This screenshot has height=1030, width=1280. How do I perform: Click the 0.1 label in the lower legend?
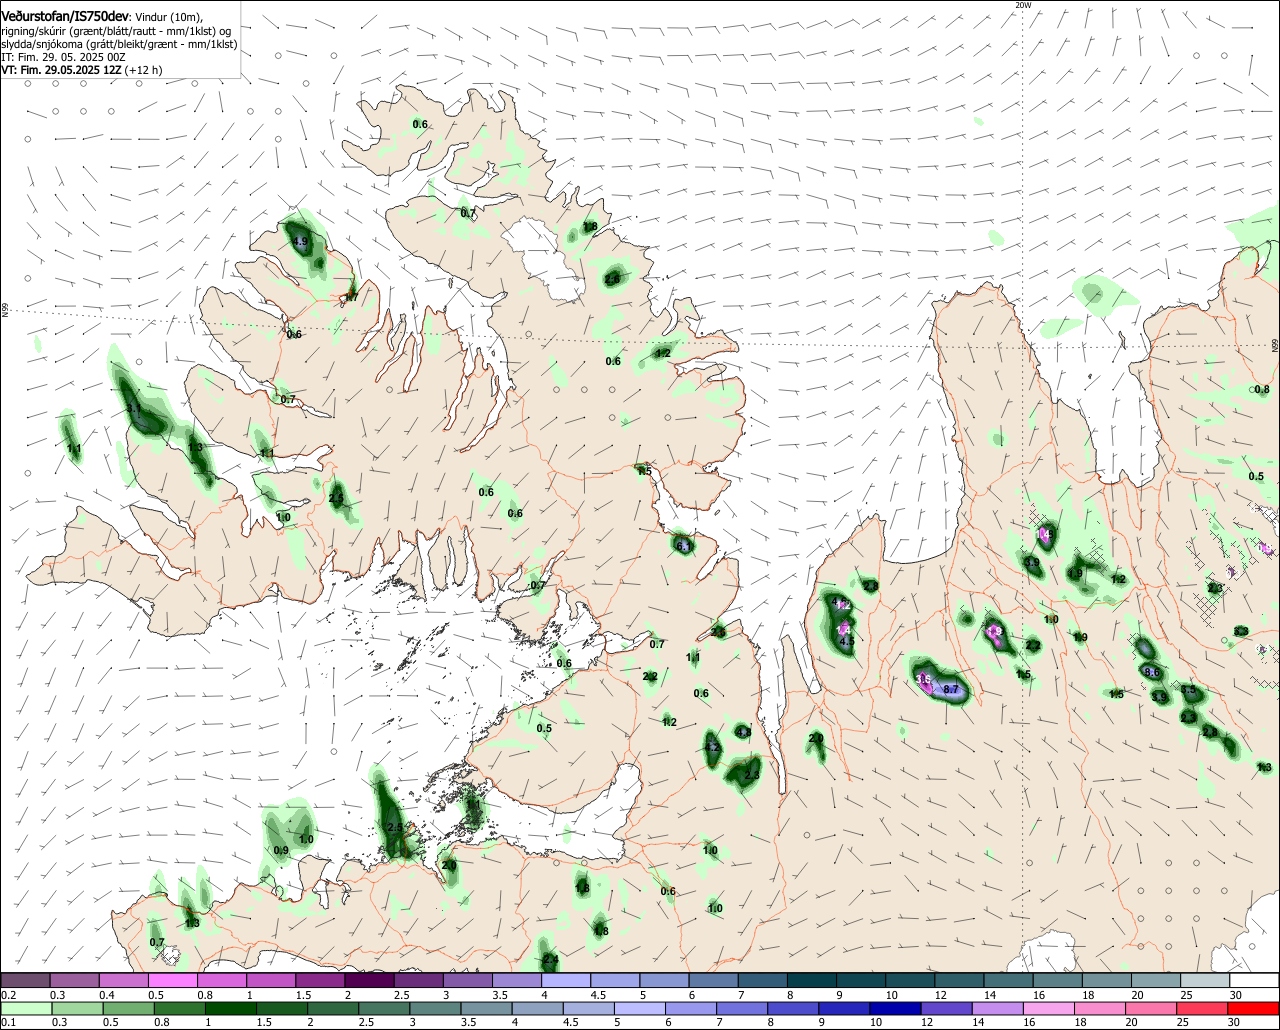click(8, 1022)
